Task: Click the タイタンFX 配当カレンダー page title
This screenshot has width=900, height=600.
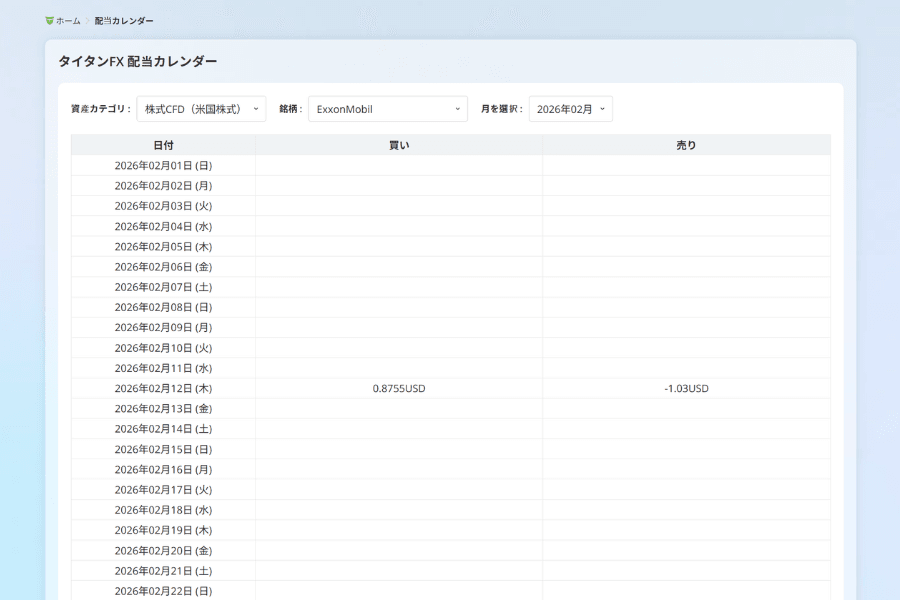Action: 138,61
